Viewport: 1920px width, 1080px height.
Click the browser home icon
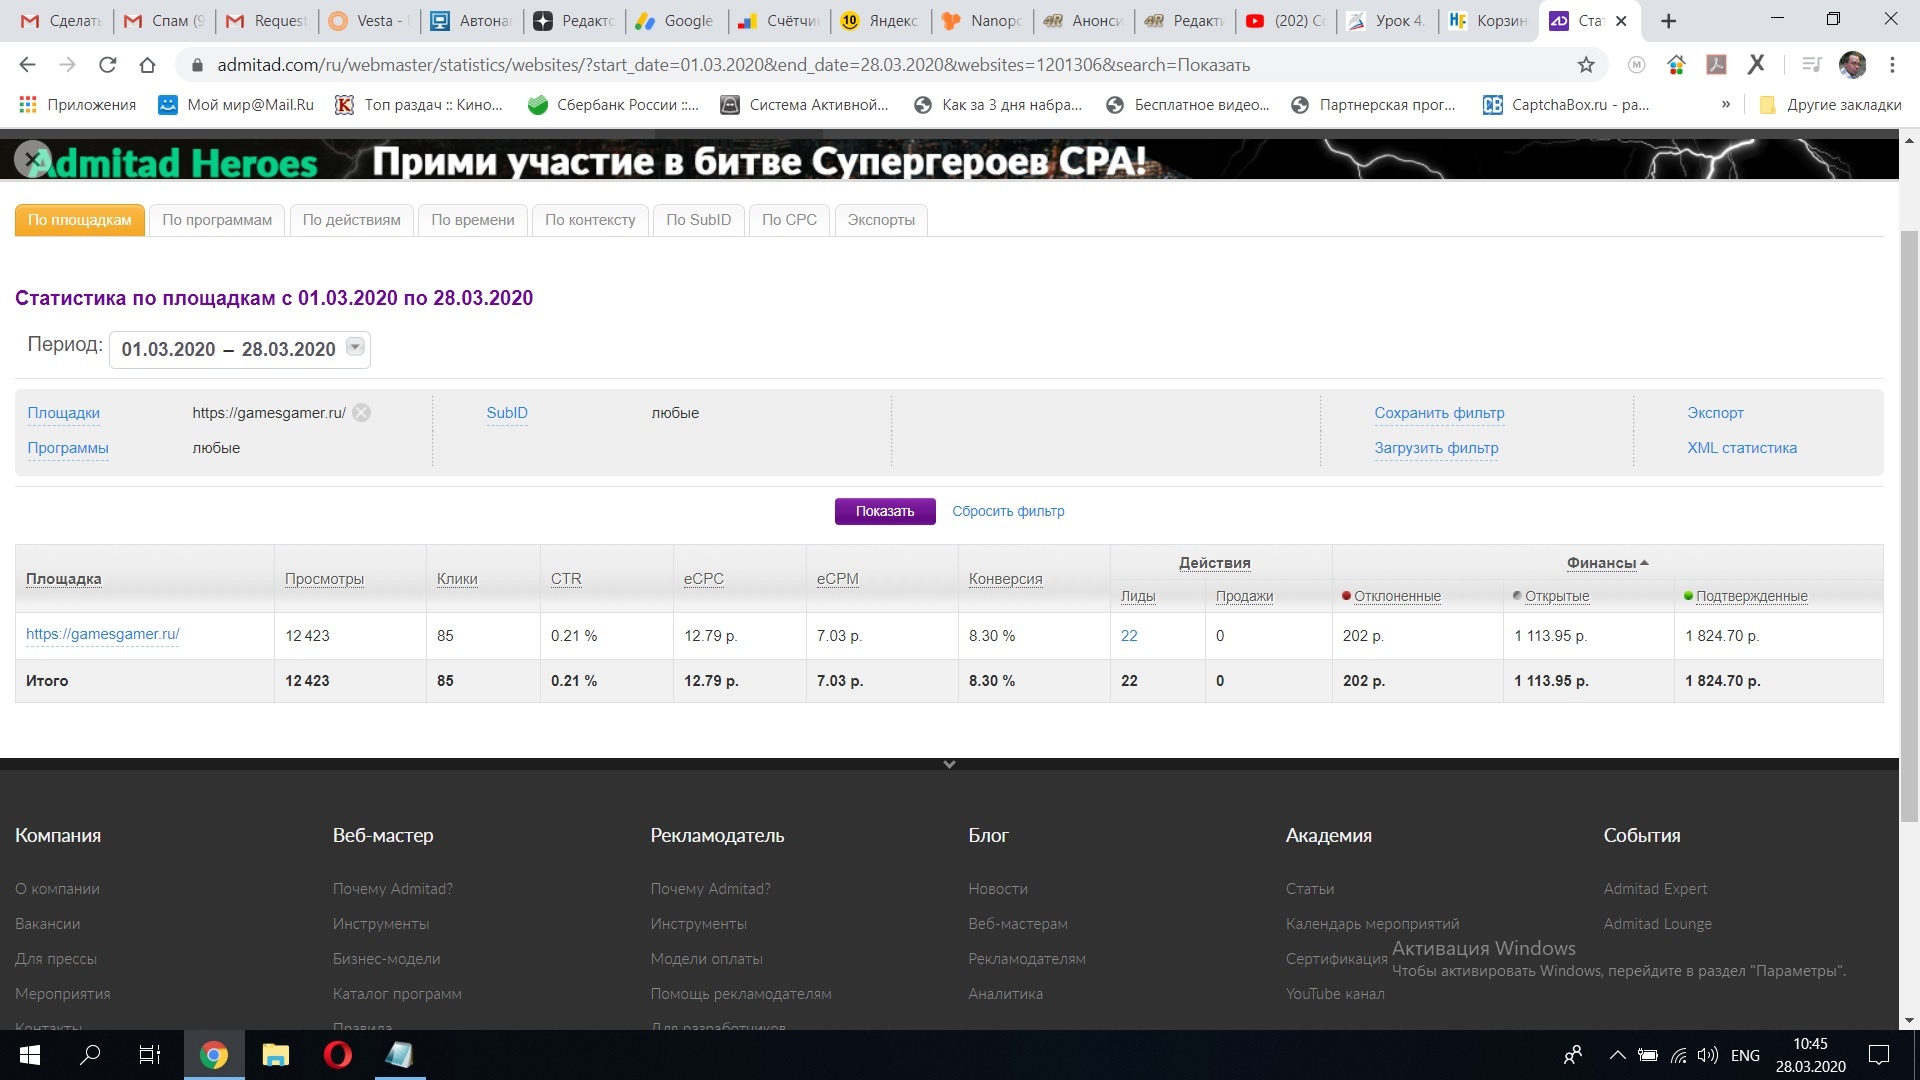click(x=147, y=65)
